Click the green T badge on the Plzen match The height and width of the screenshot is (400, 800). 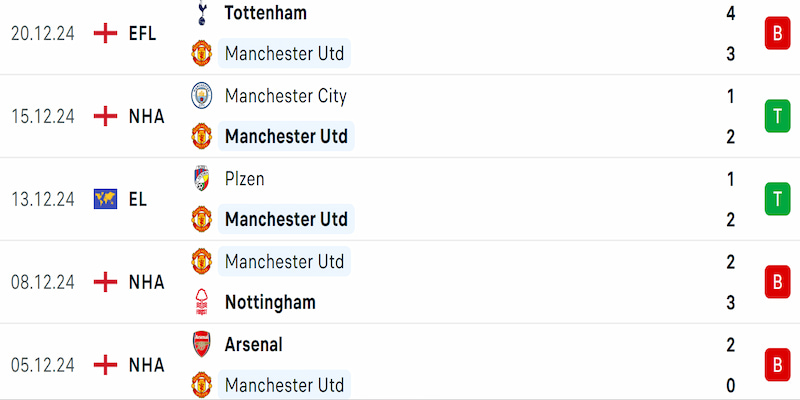click(778, 198)
